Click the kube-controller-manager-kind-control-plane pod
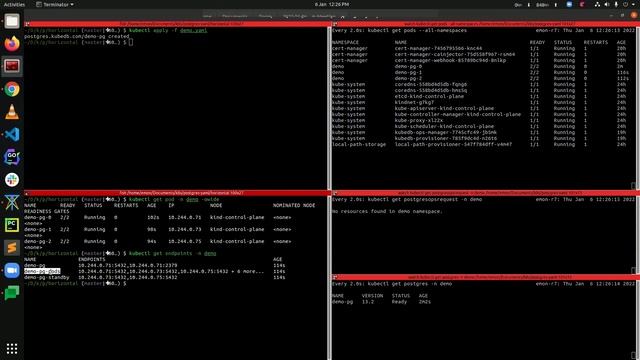Image resolution: width=640 pixels, height=360 pixels. [458, 114]
